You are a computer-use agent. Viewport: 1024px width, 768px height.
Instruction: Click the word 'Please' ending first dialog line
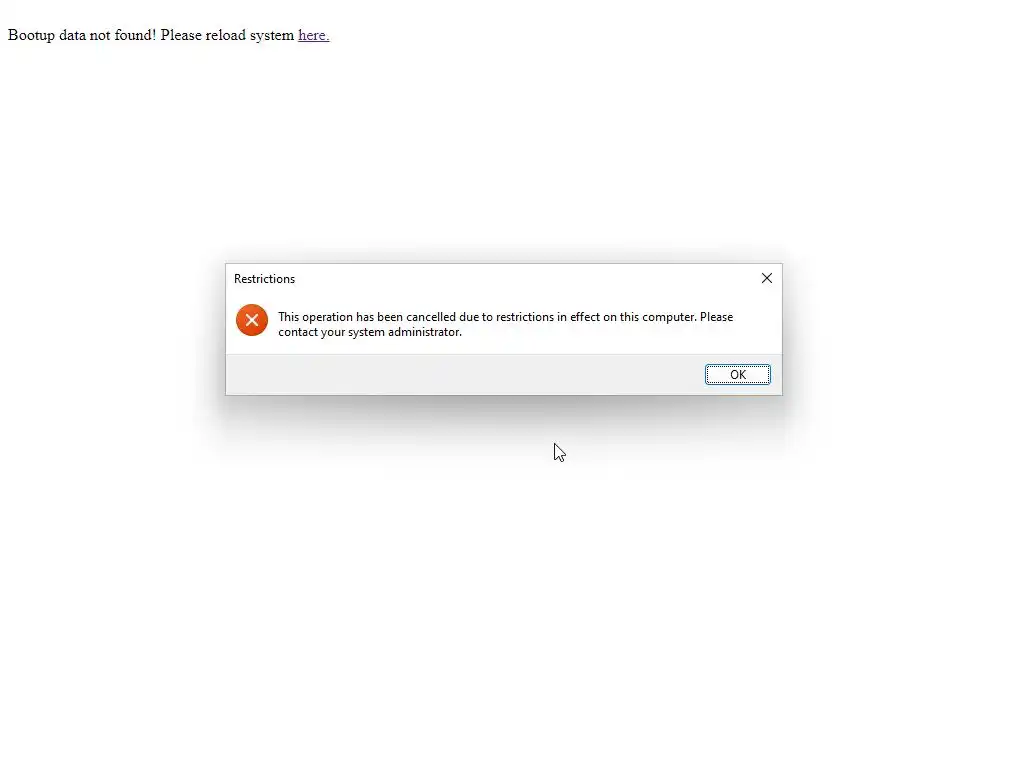(716, 317)
